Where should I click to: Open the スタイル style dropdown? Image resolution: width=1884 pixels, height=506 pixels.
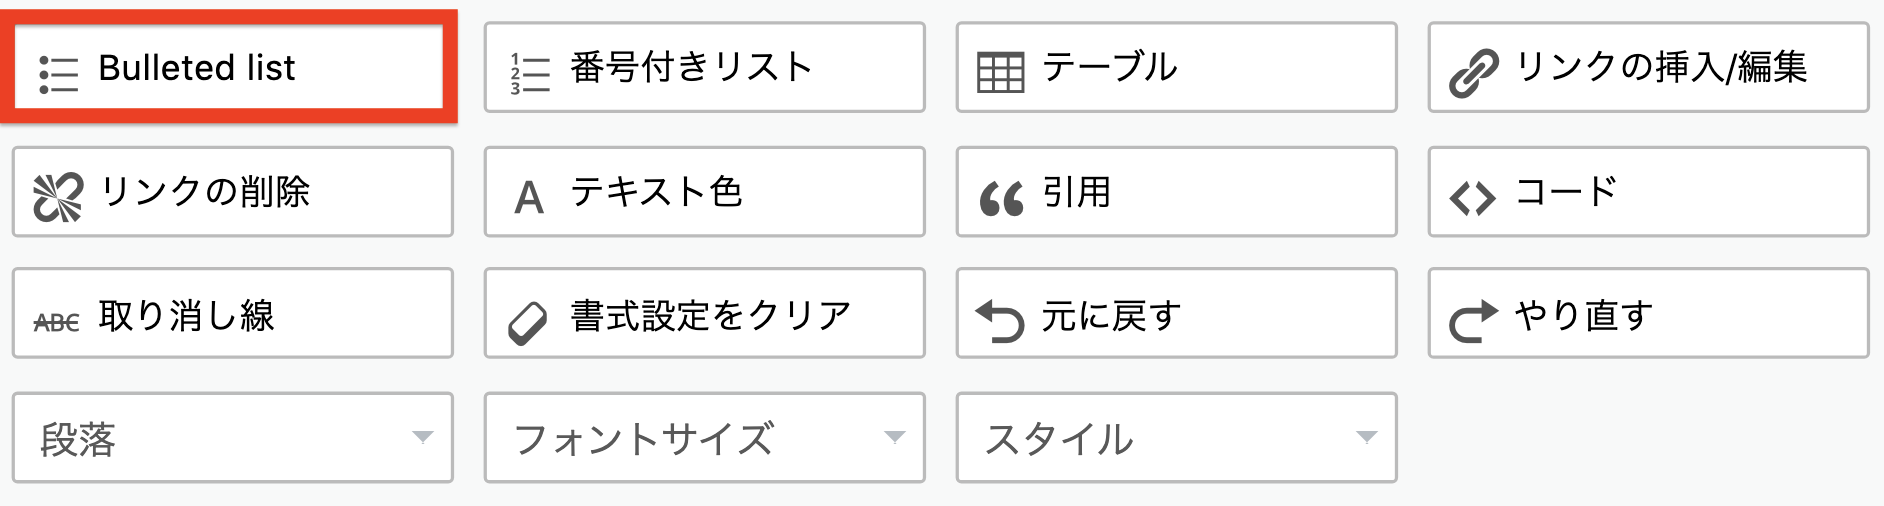[1177, 437]
